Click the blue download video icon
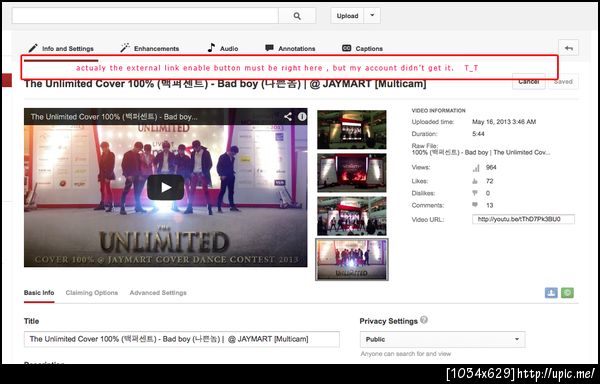Screen dimensions: 600x384 coord(551,293)
